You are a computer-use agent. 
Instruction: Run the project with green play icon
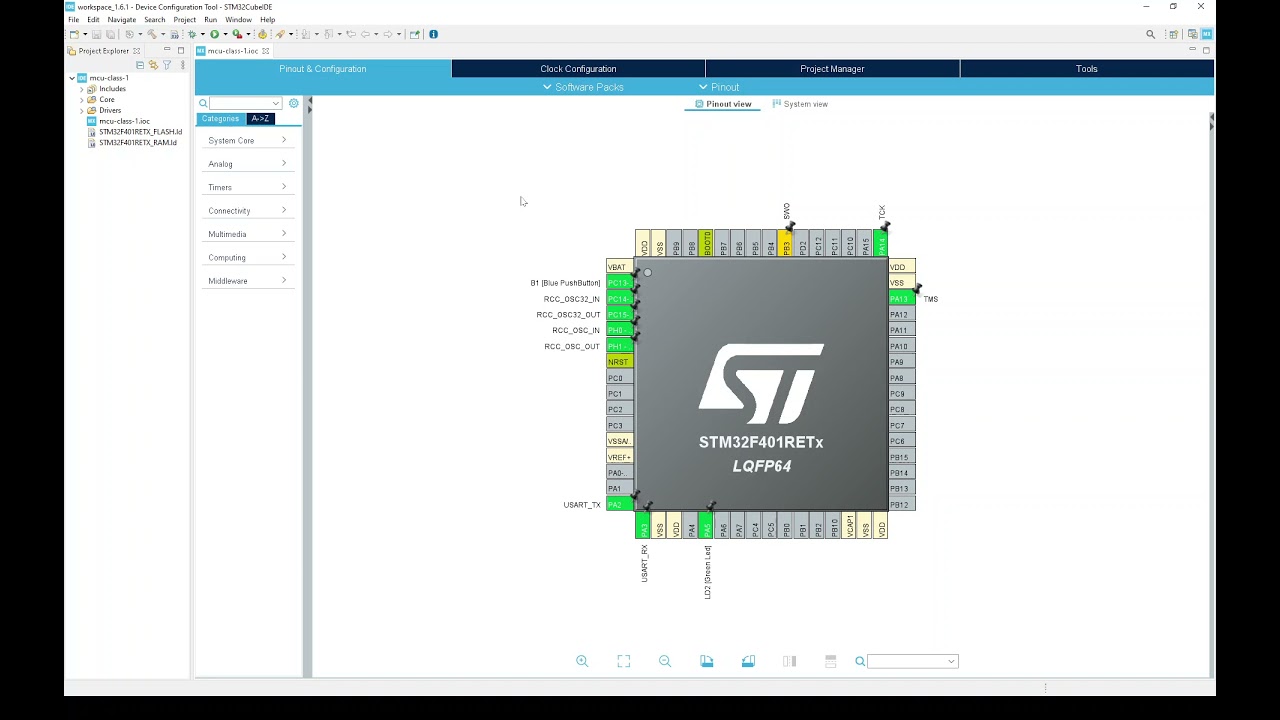point(214,34)
